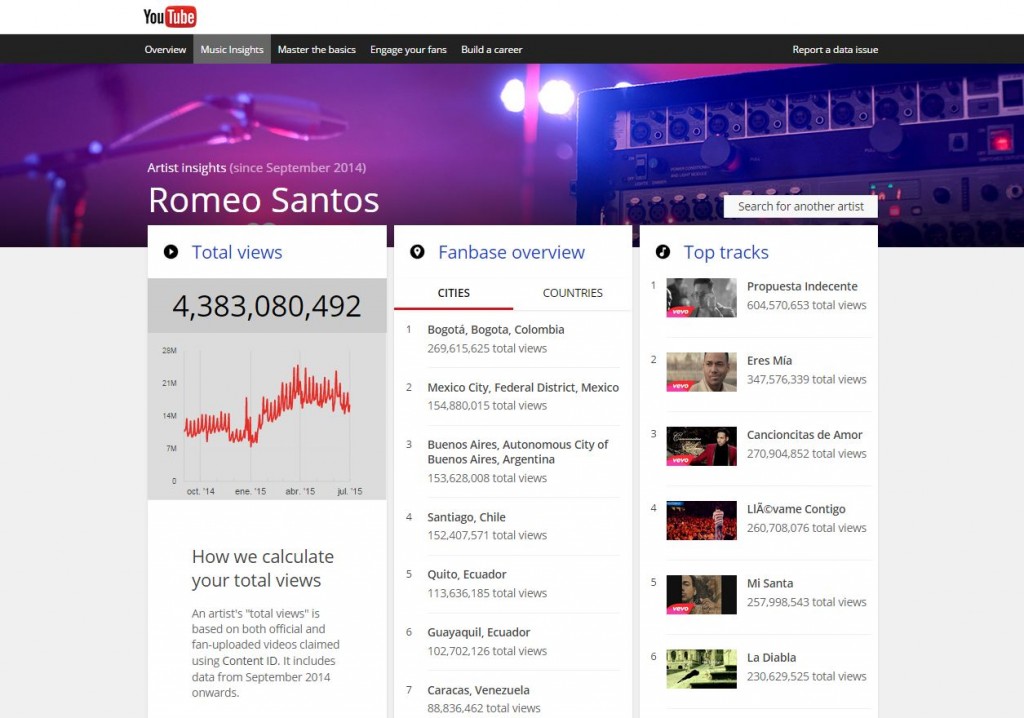Image resolution: width=1024 pixels, height=718 pixels.
Task: Click the location pin icon beside Fanbase overview
Action: [417, 252]
